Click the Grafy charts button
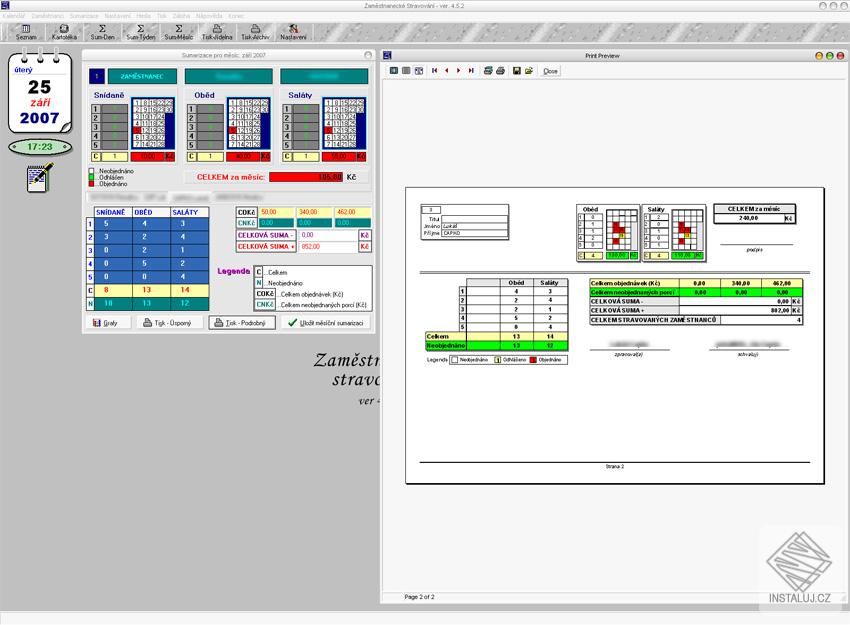The image size is (850, 625). (x=108, y=323)
